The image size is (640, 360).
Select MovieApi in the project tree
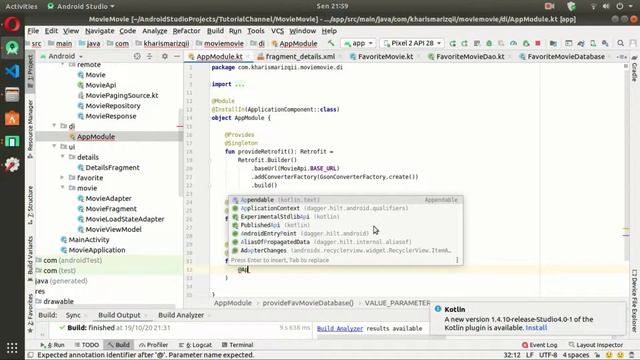click(100, 85)
